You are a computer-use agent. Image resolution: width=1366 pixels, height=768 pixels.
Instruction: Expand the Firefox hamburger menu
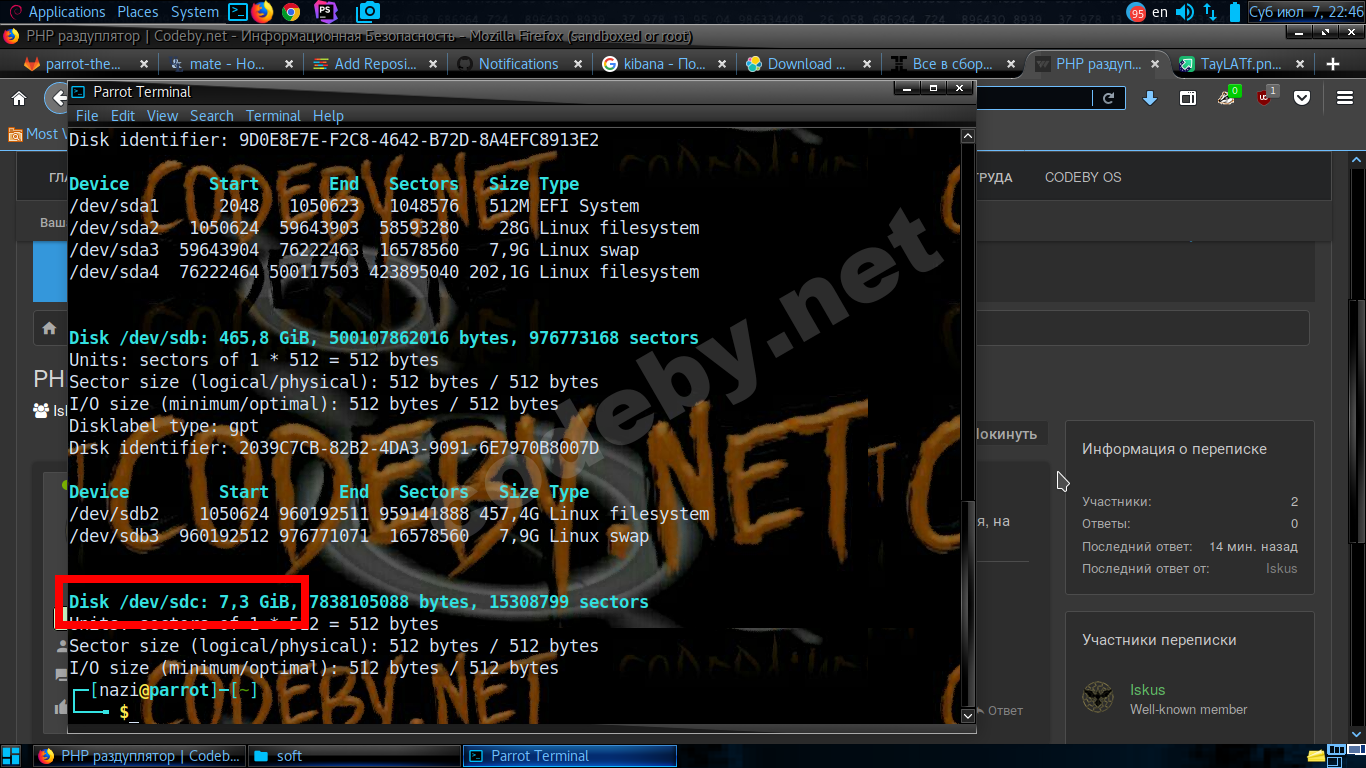tap(1344, 98)
